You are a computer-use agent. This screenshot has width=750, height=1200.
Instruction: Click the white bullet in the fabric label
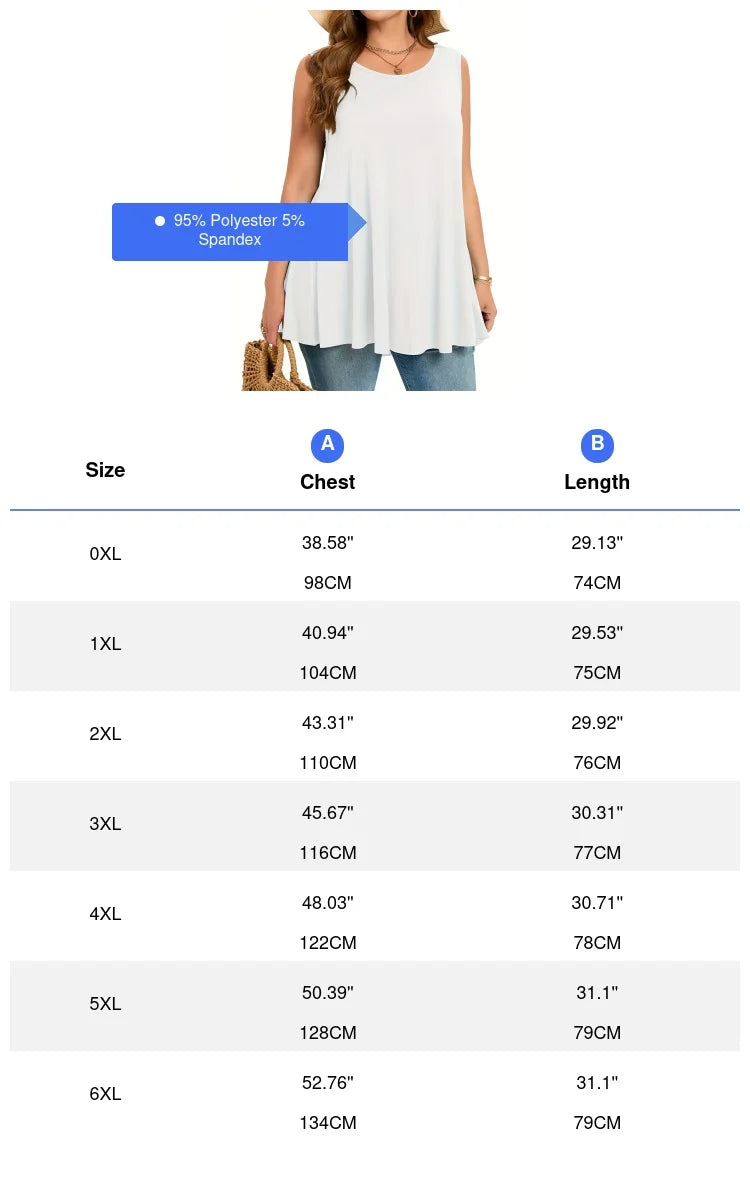point(160,221)
